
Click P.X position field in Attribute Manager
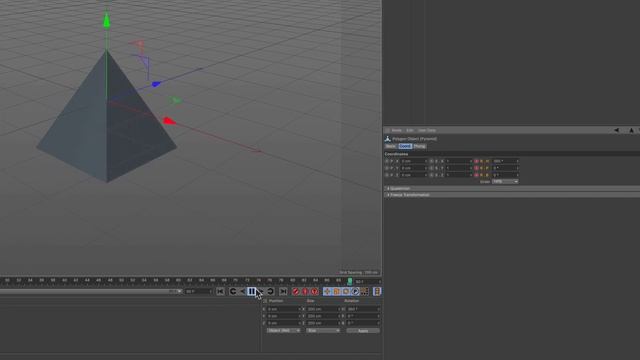(x=414, y=161)
